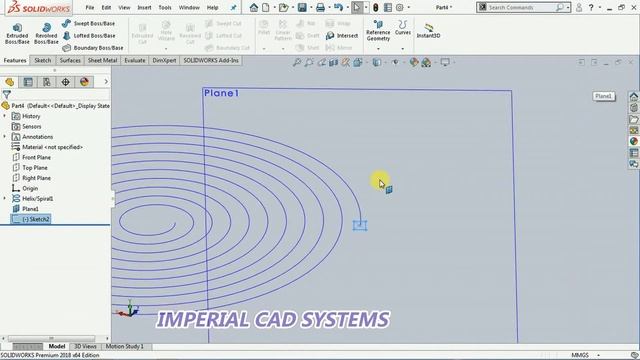Click the Undo arrow
The height and width of the screenshot is (360, 640).
pos(338,7)
